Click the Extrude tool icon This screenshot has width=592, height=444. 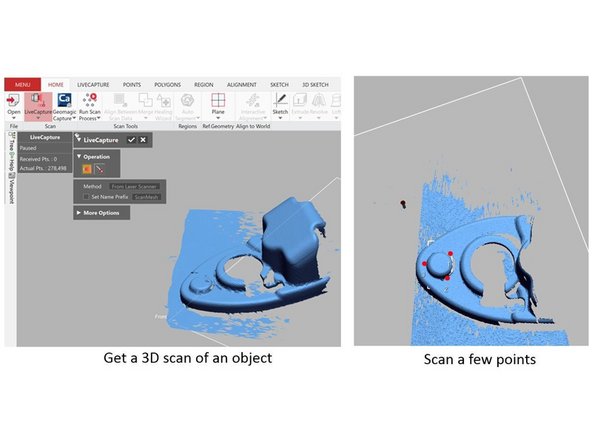pyautogui.click(x=300, y=100)
